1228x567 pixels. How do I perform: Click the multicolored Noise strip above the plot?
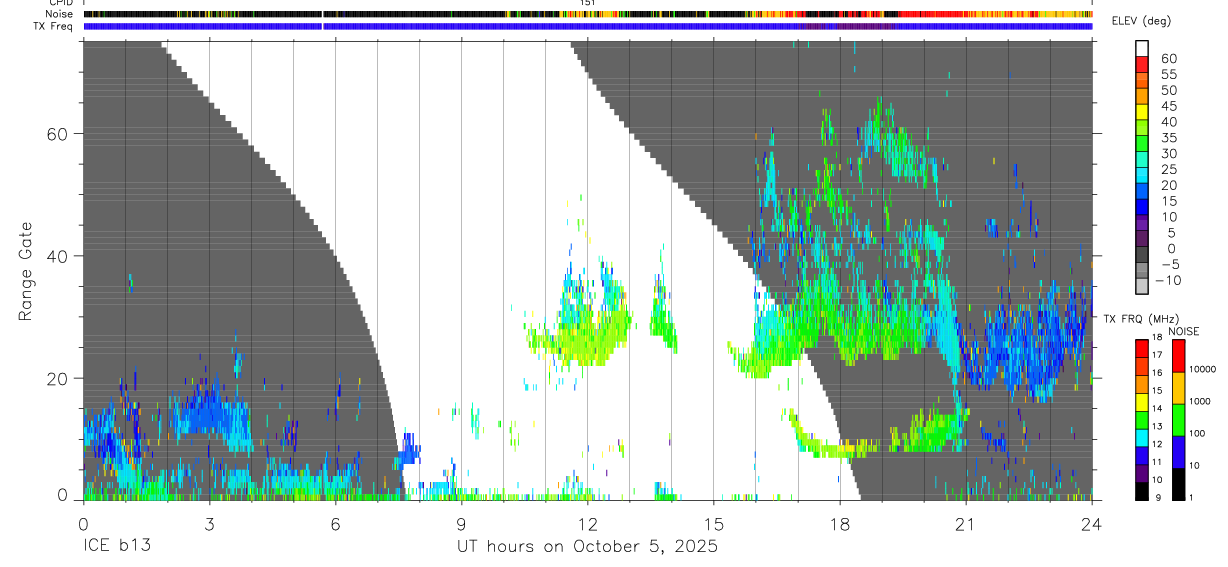click(x=587, y=14)
